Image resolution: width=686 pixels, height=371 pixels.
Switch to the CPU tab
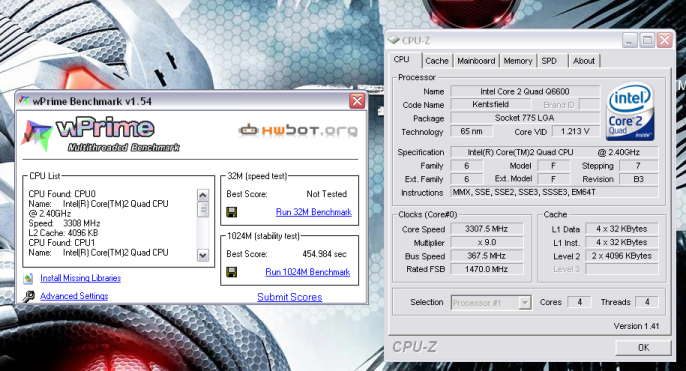tap(402, 60)
